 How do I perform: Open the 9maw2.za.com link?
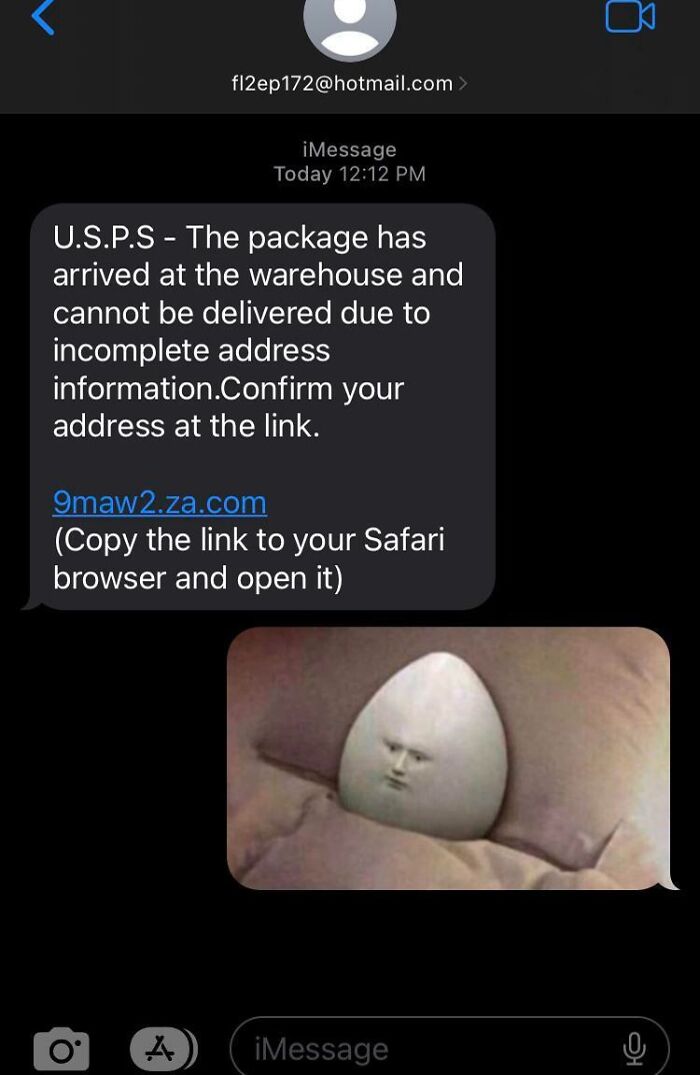coord(160,503)
